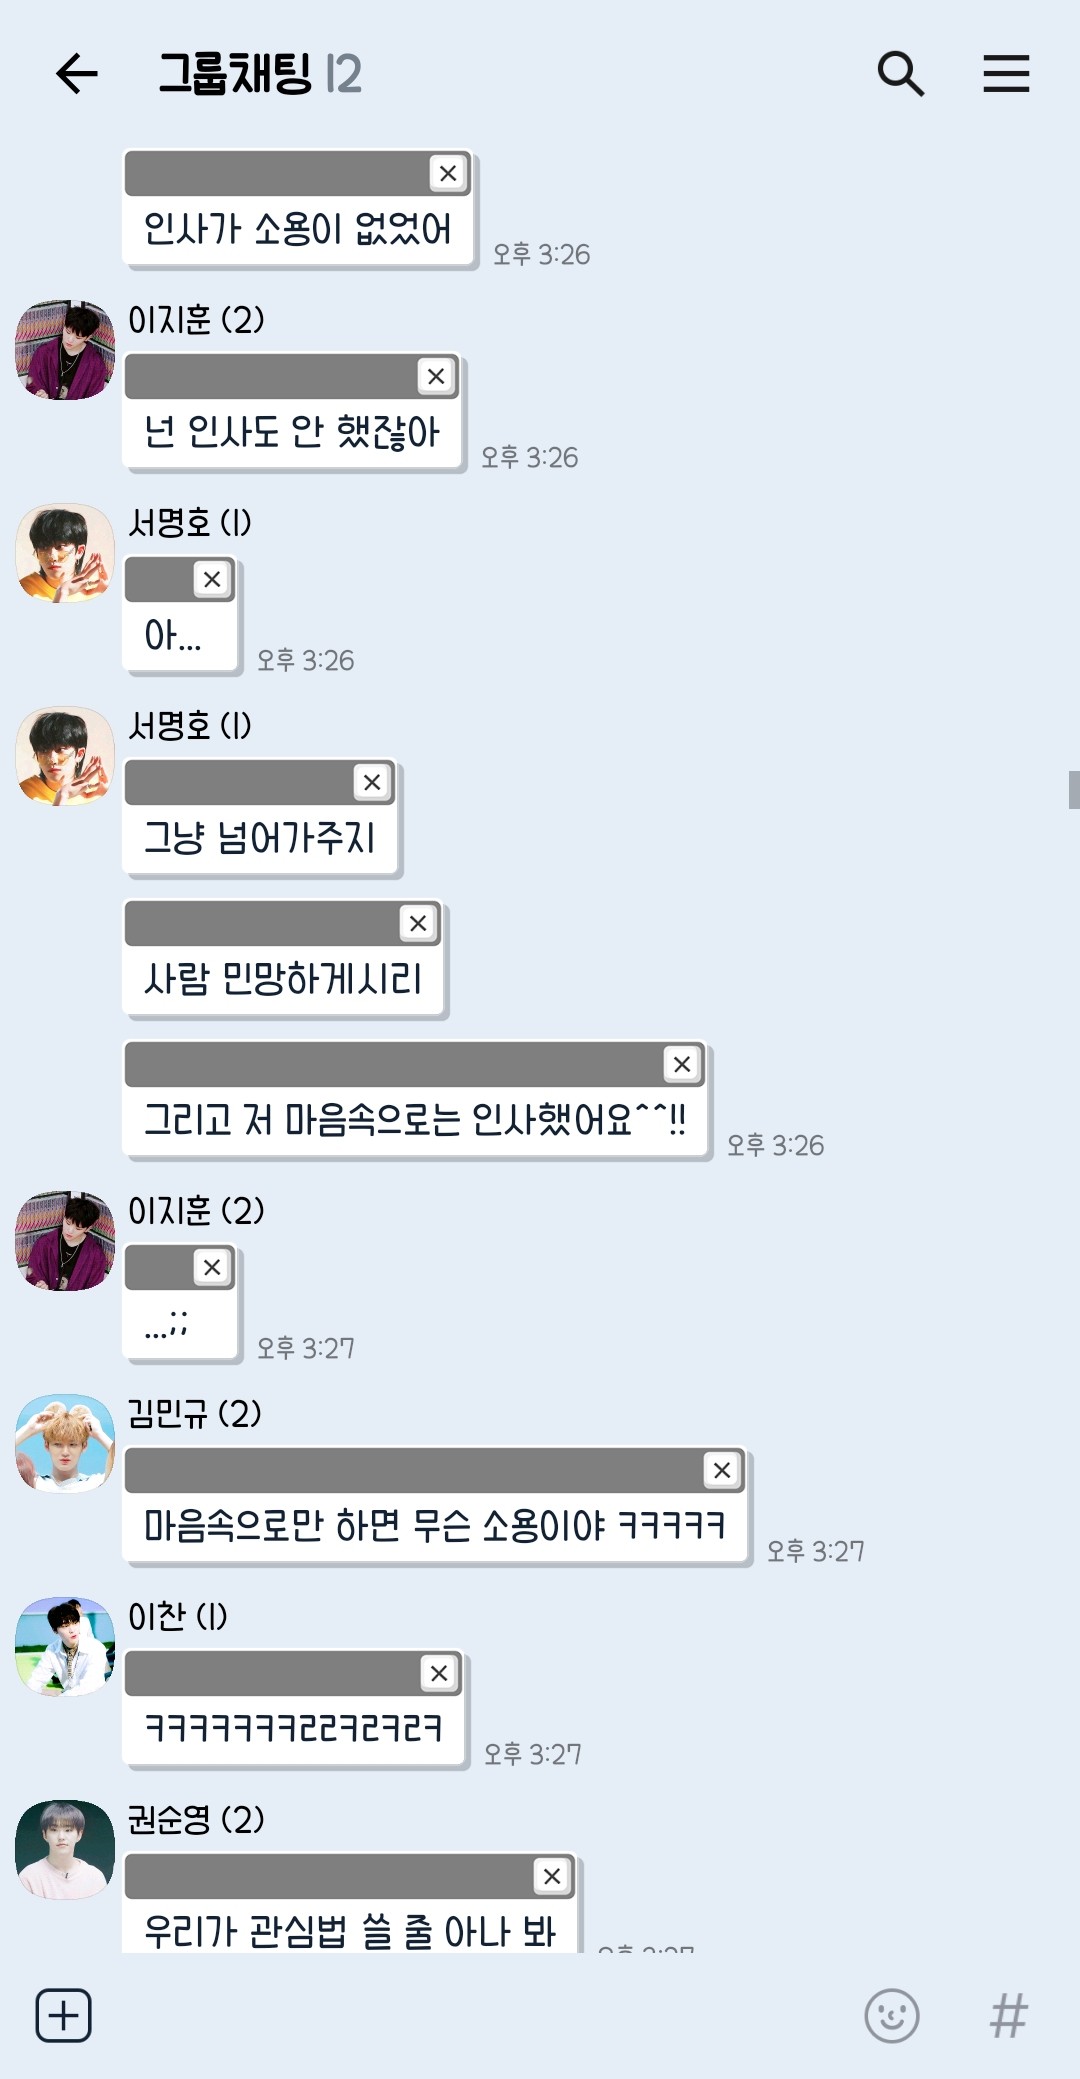1080x2079 pixels.
Task: Tap the plus attachment icon
Action: point(64,2015)
